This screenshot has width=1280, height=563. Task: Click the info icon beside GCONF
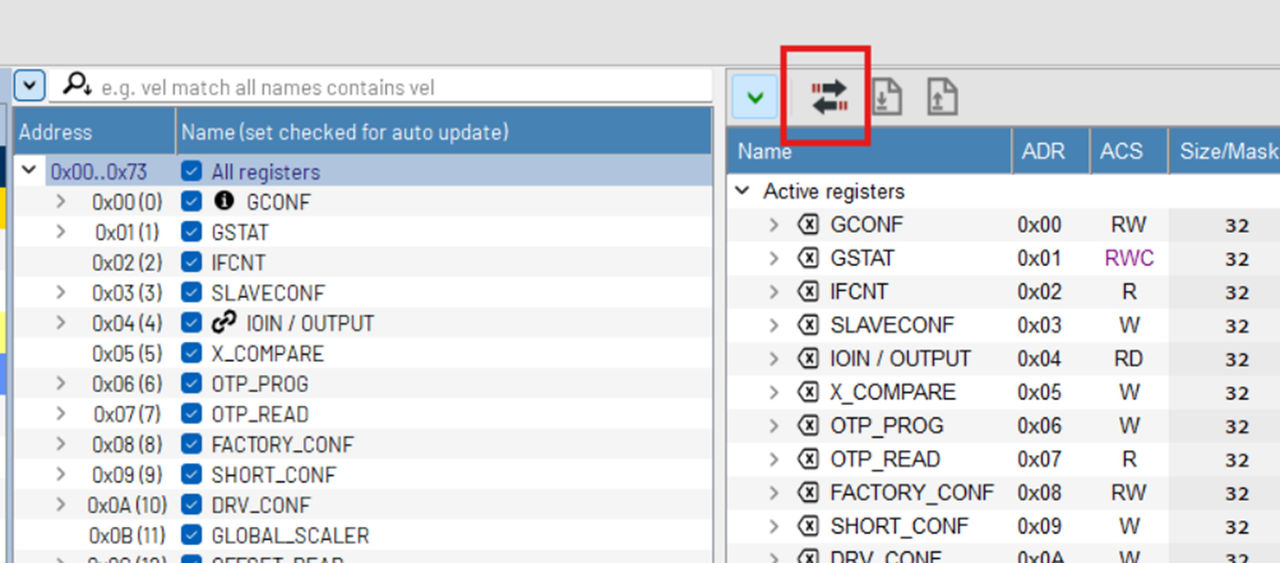pyautogui.click(x=224, y=201)
